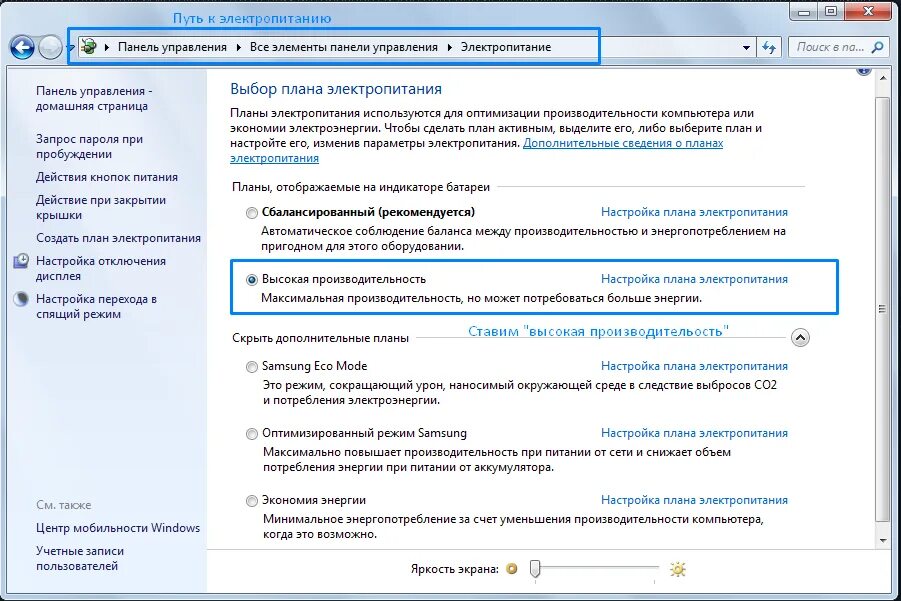Open Запрос пароля при пробуждении link
Viewport: 901px width, 601px height.
[x=90, y=147]
